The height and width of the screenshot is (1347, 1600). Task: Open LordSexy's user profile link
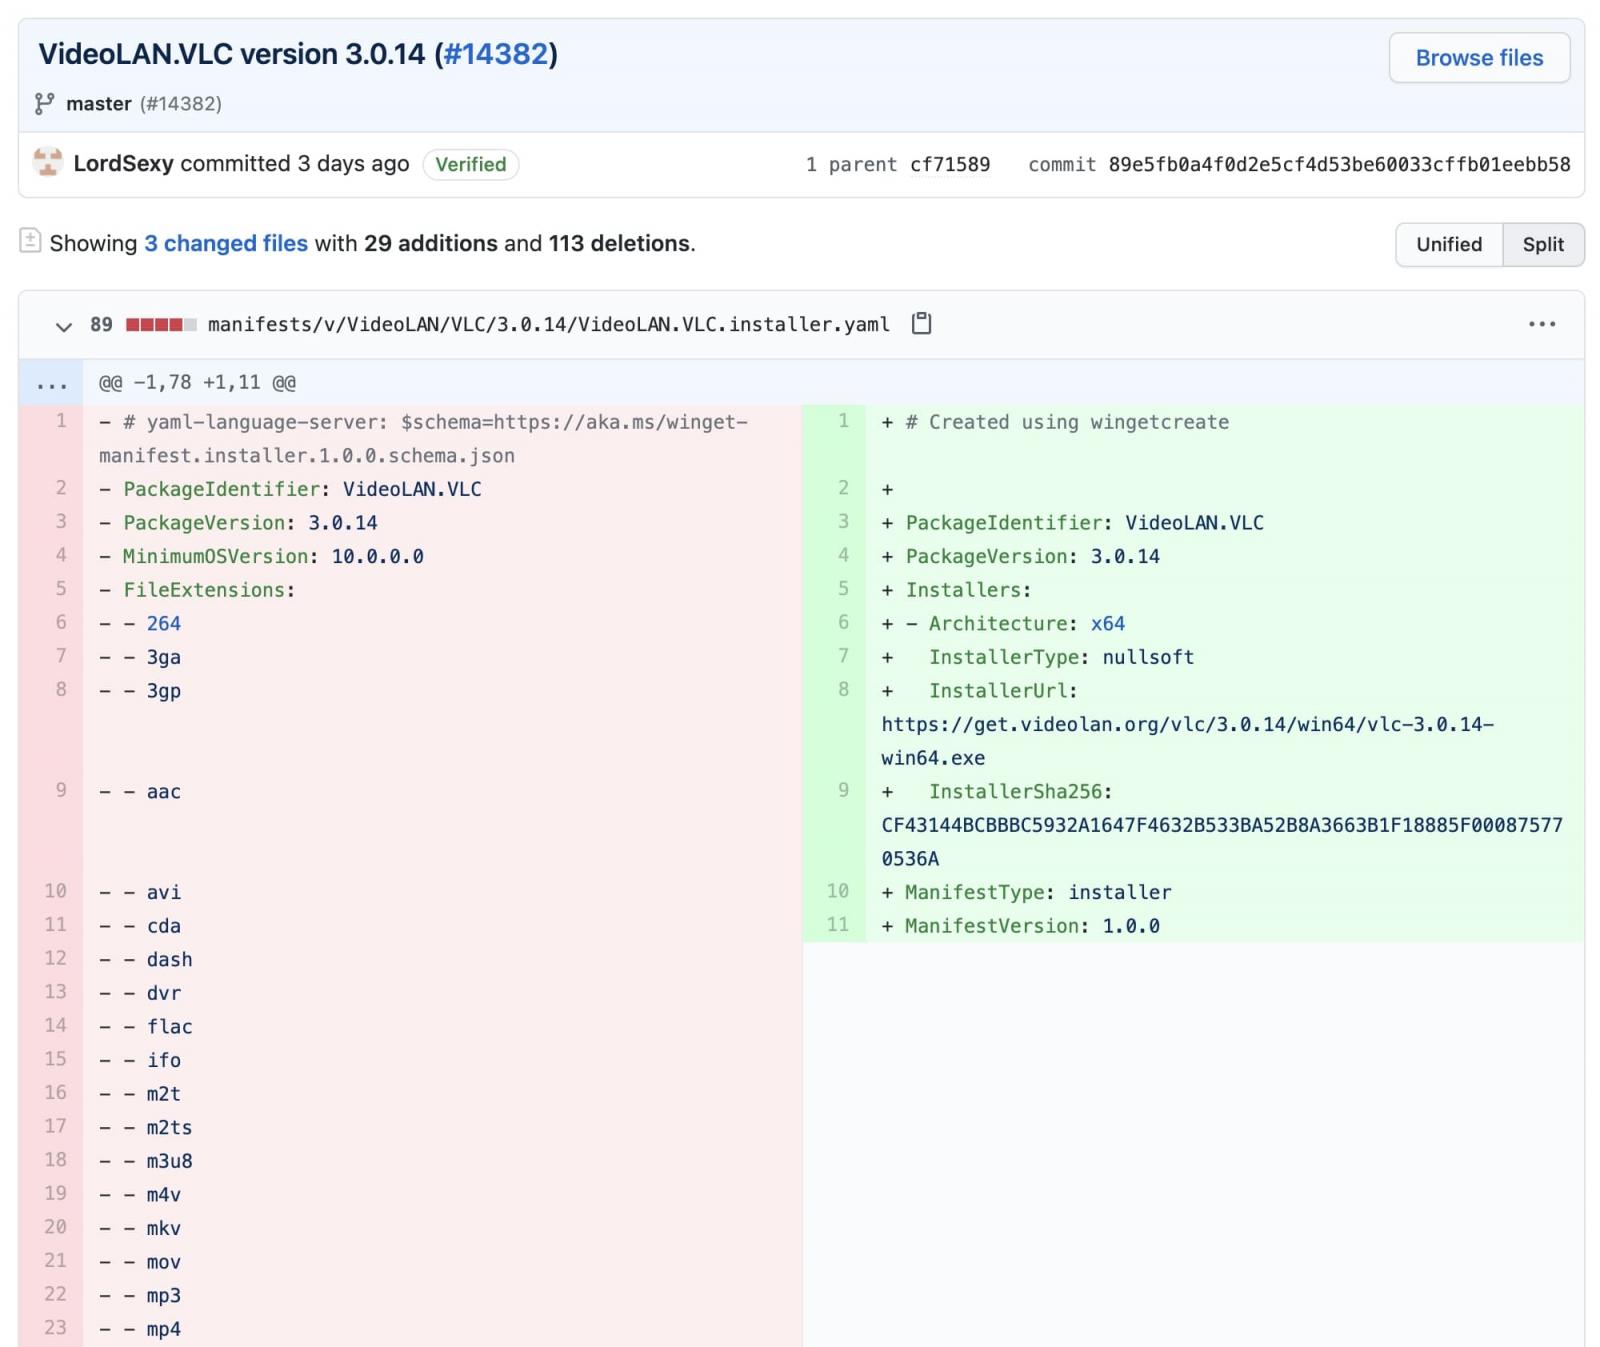click(123, 164)
